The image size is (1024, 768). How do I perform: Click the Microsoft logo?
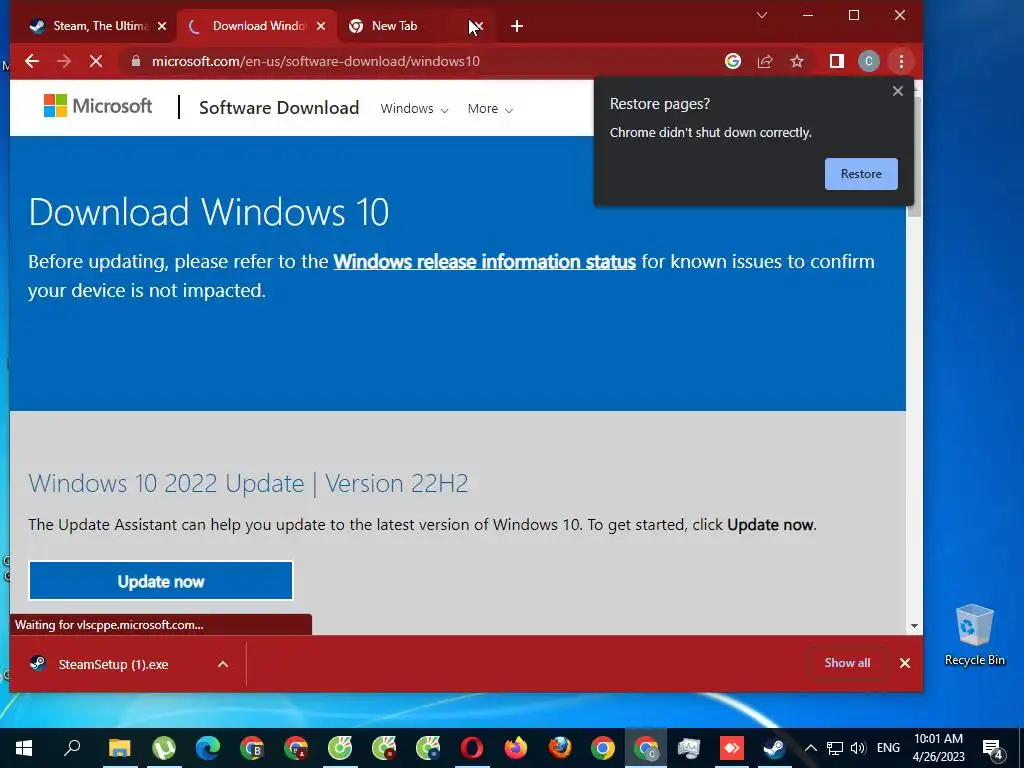[98, 106]
